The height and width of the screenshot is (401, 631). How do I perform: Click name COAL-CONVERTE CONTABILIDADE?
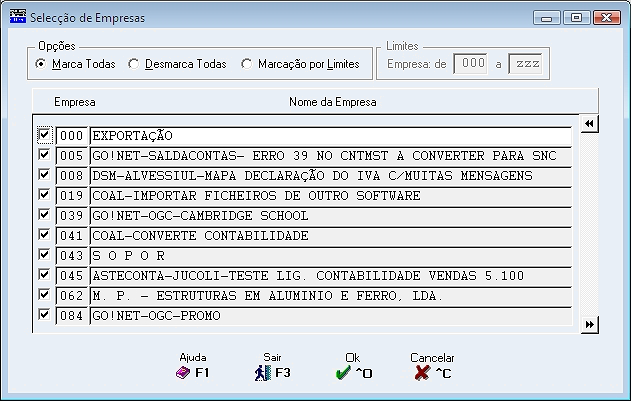(330, 236)
